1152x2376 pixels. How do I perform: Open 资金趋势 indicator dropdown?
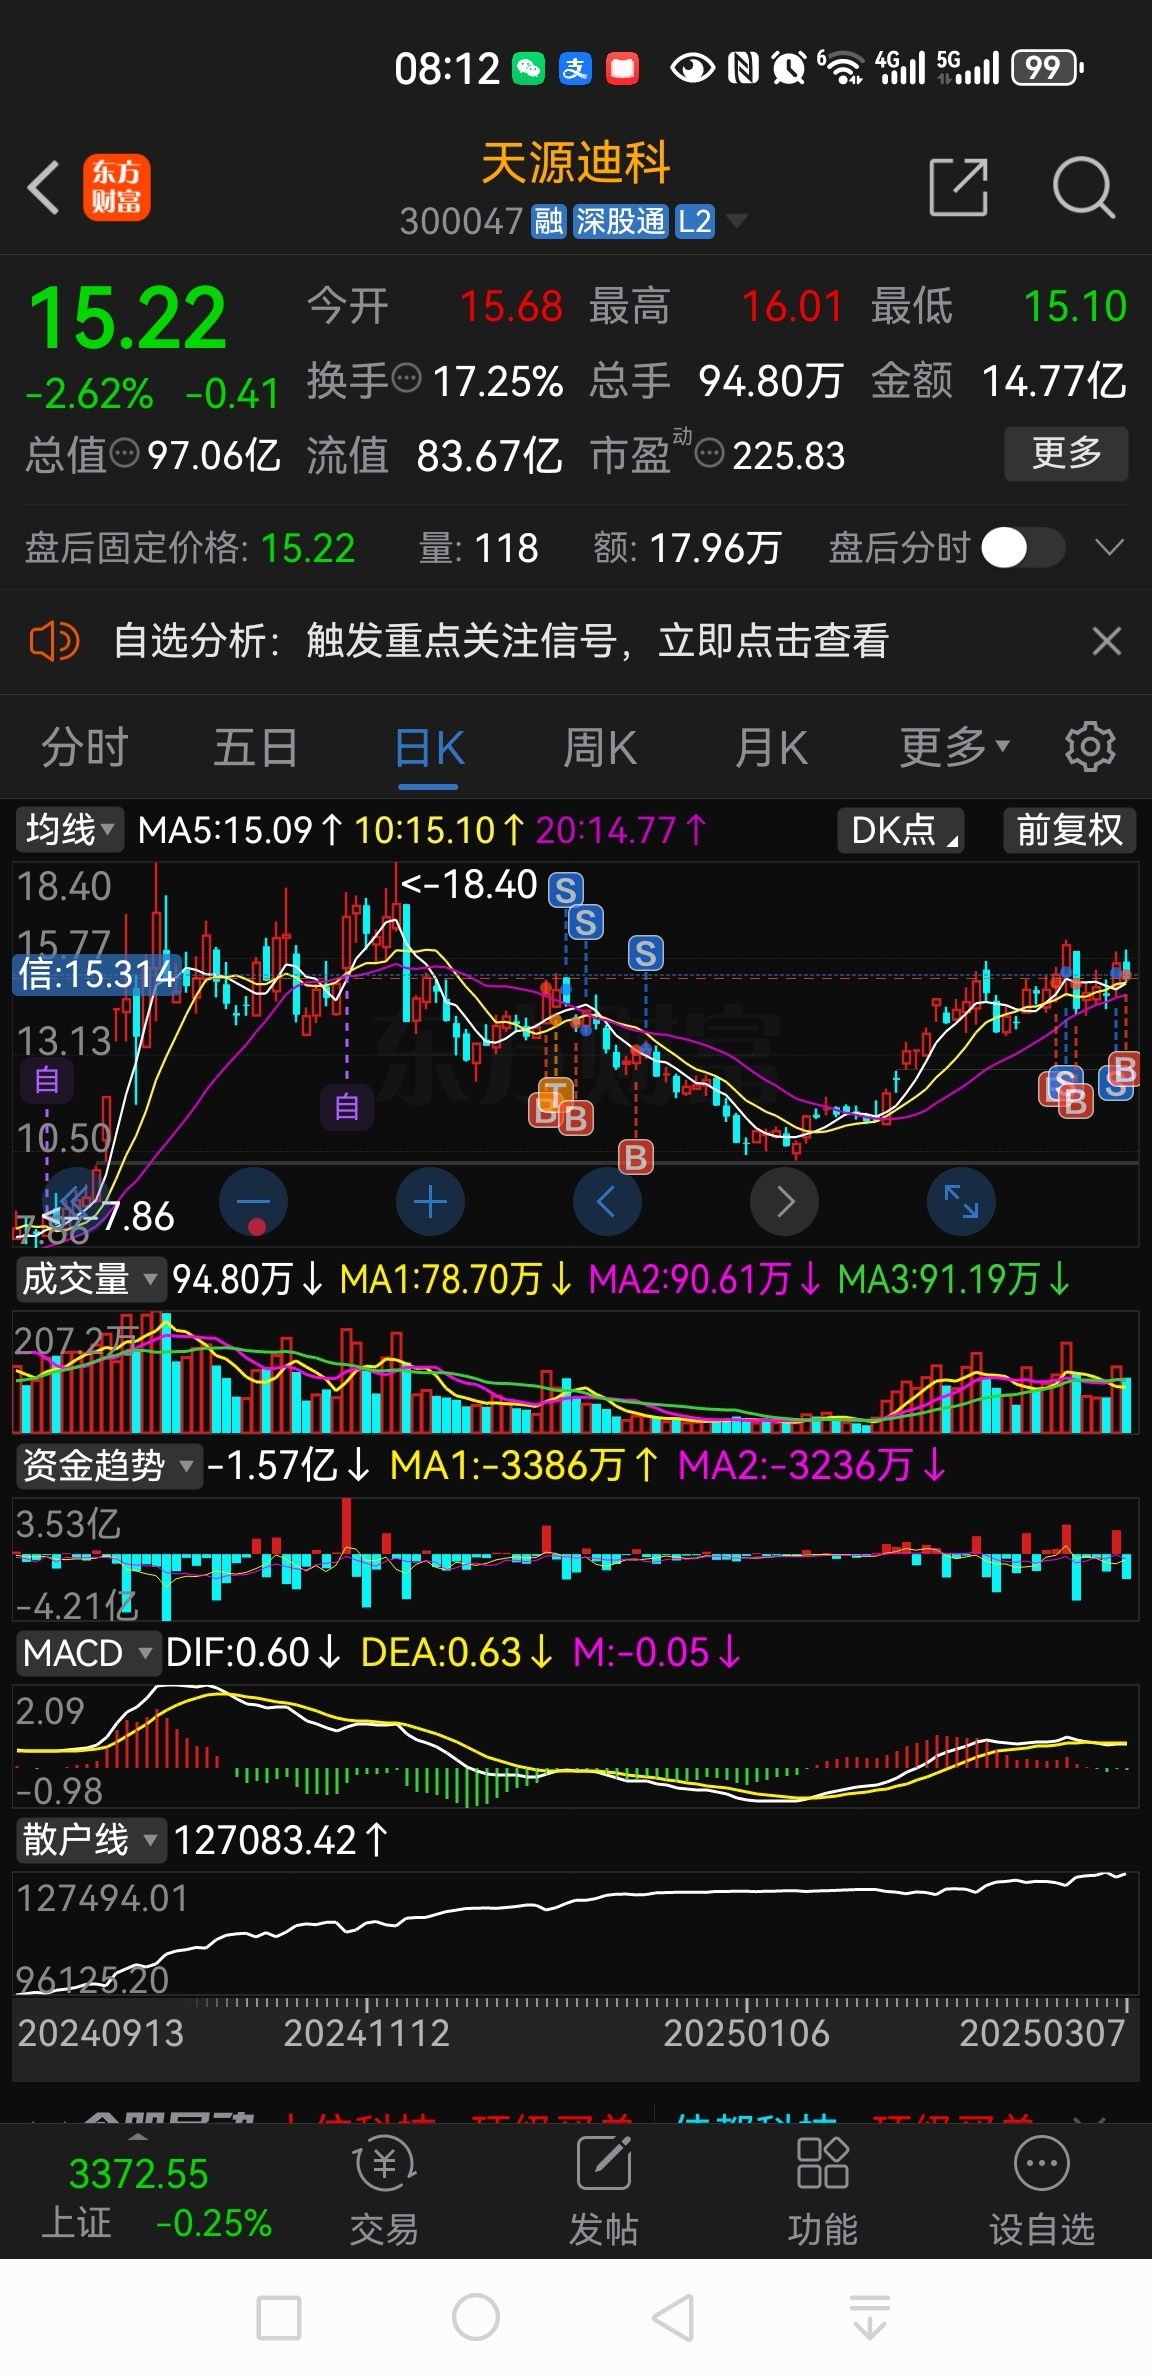tap(108, 1466)
